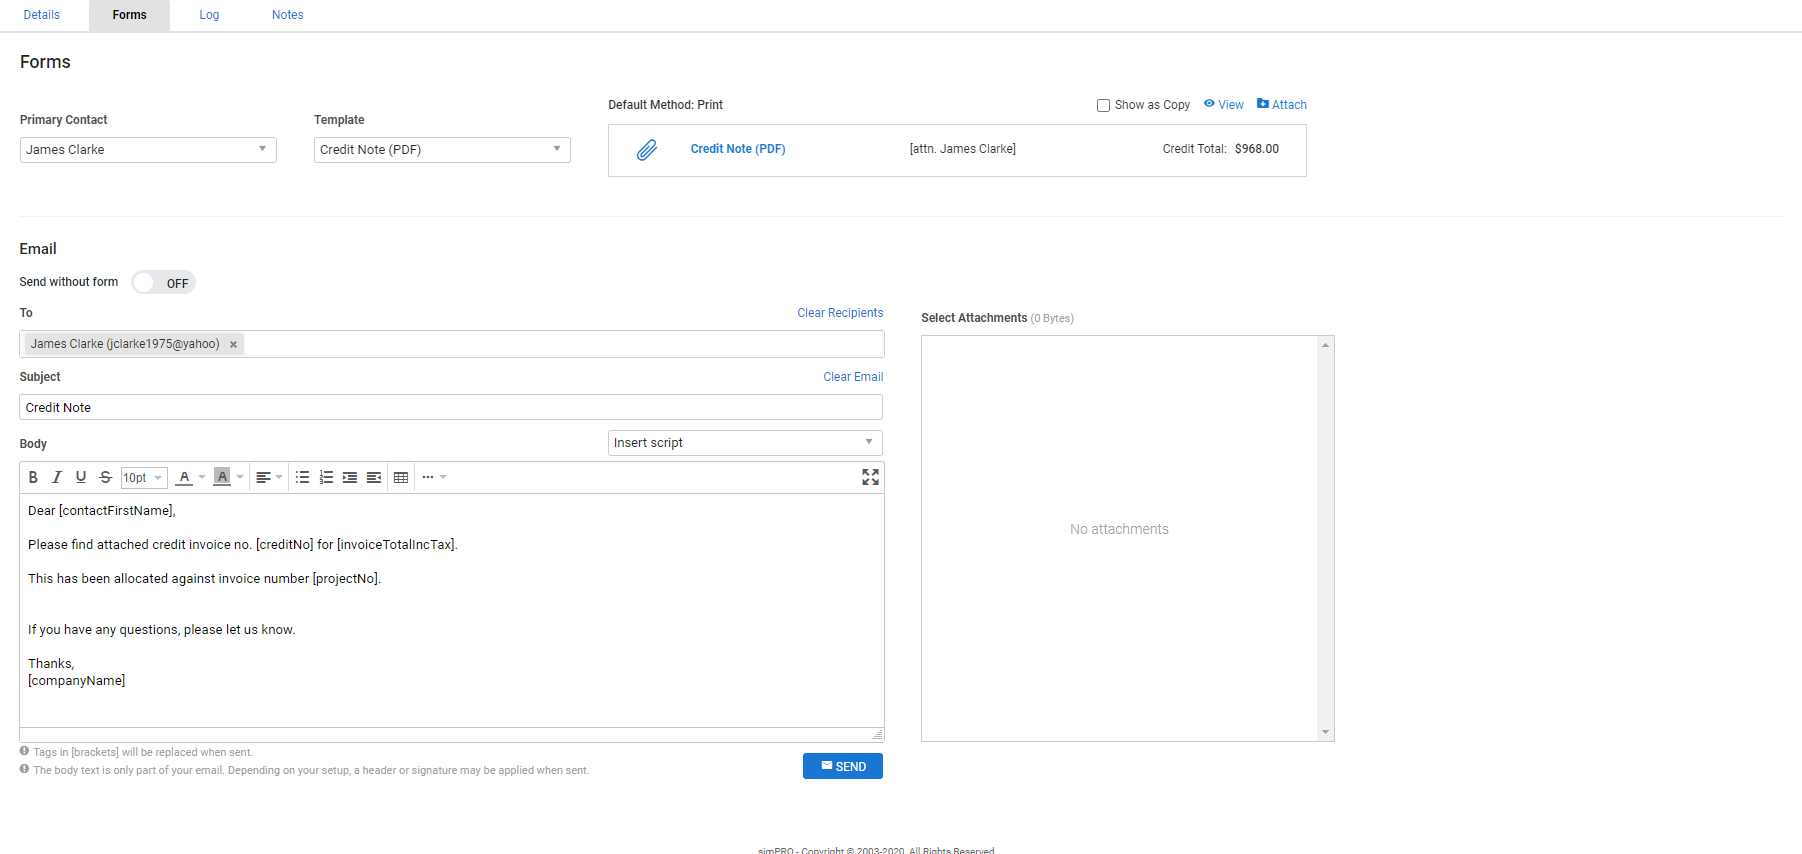Remove James Clarke from recipients
The image size is (1802, 854).
pyautogui.click(x=233, y=345)
